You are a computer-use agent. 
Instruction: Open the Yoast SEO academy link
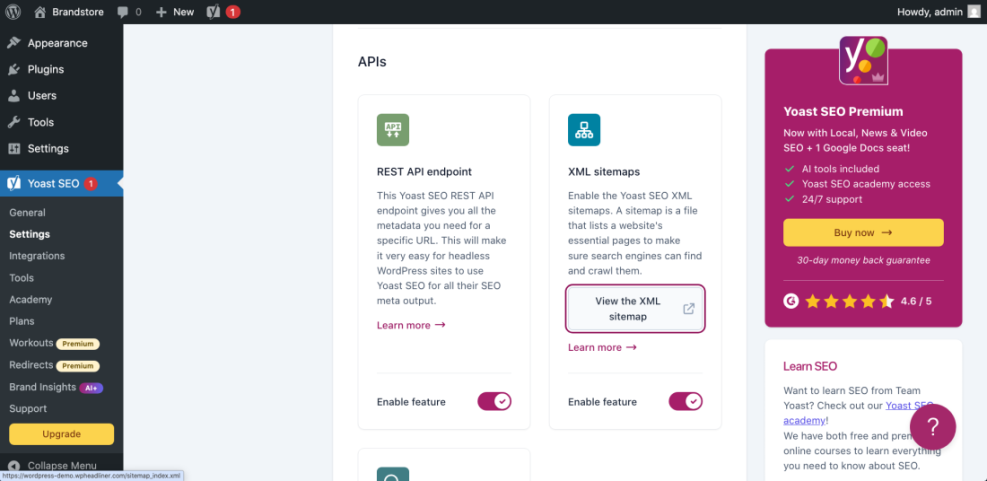[x=859, y=413]
